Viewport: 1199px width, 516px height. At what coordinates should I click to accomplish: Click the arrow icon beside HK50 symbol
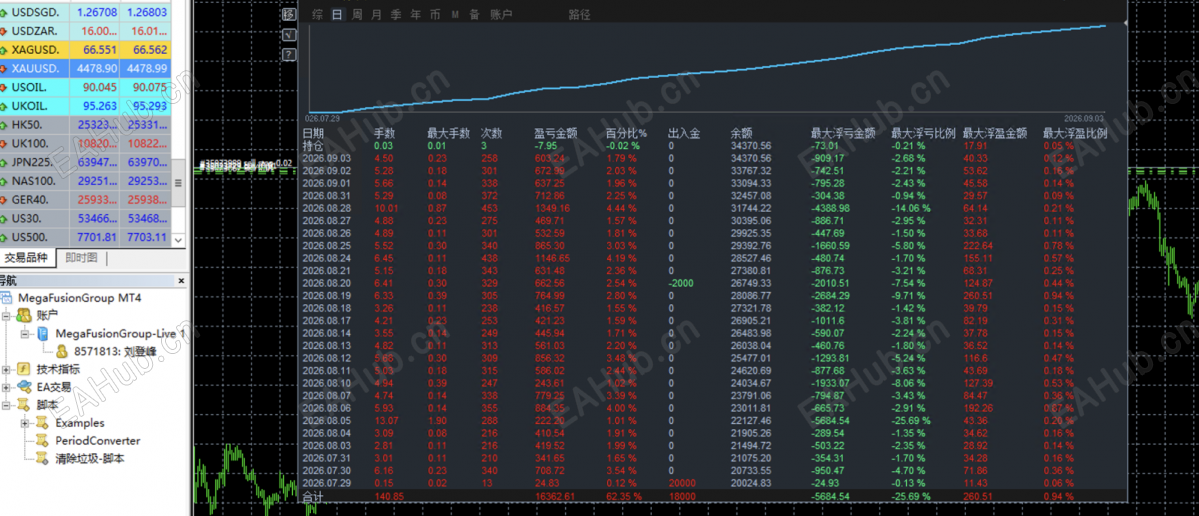point(4,125)
